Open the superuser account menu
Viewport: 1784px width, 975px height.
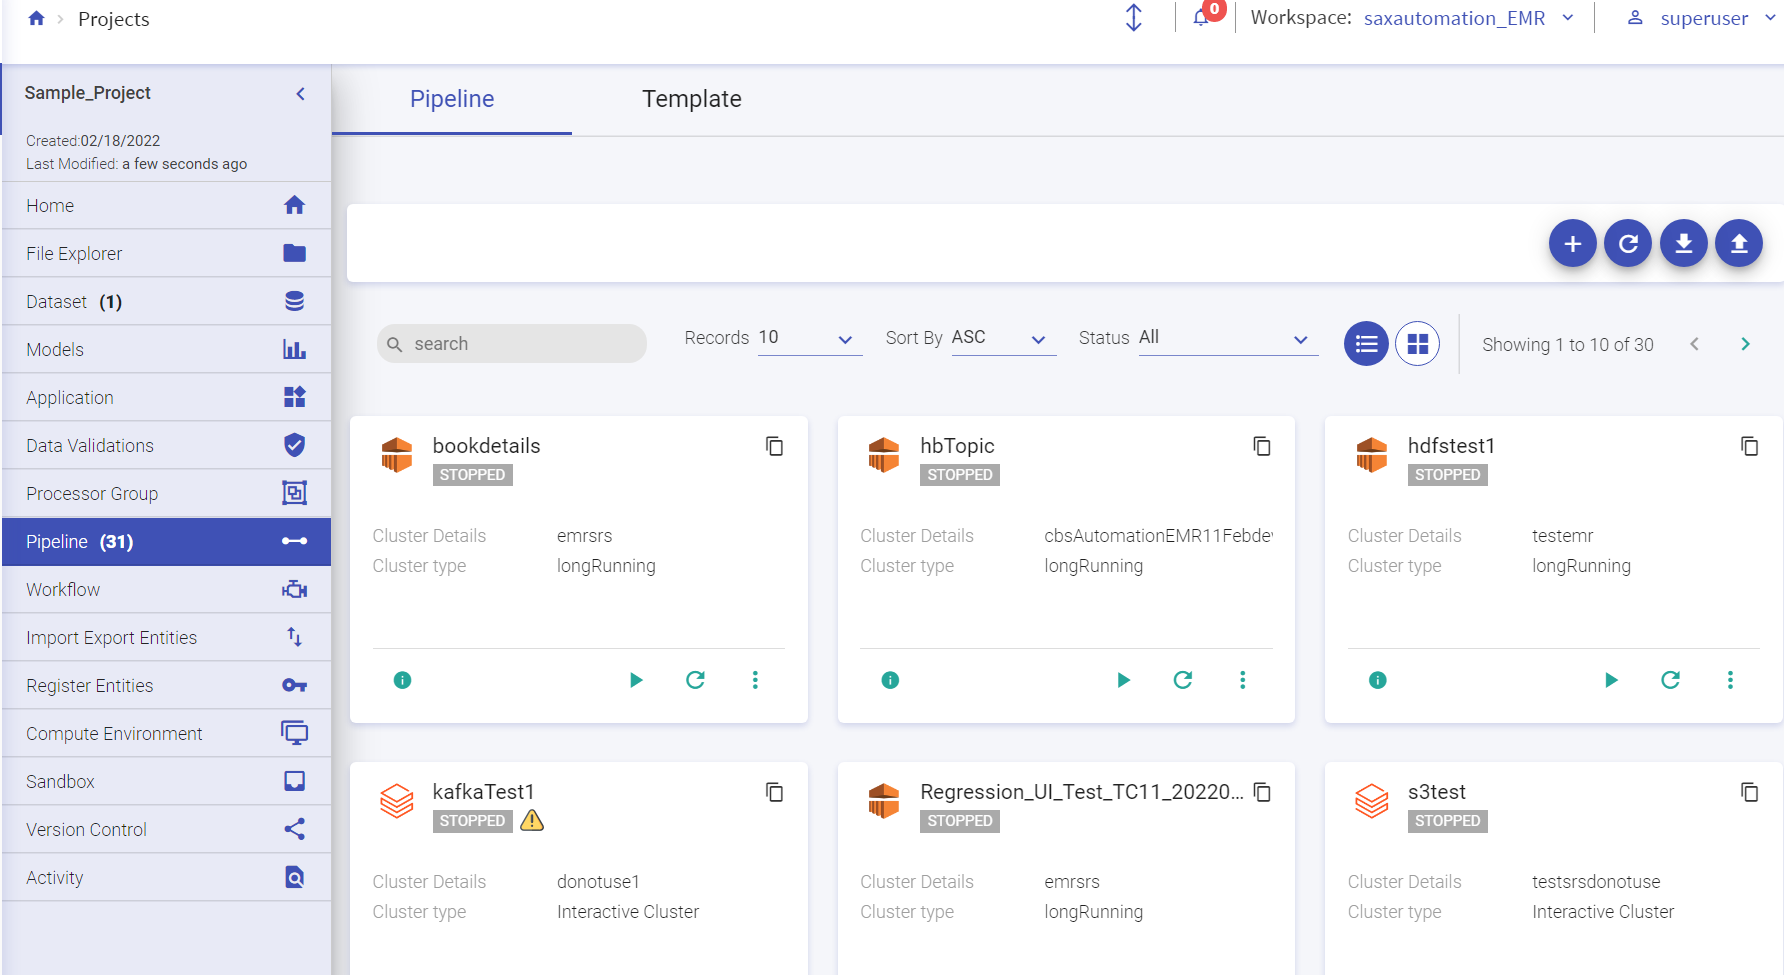[x=1702, y=18]
